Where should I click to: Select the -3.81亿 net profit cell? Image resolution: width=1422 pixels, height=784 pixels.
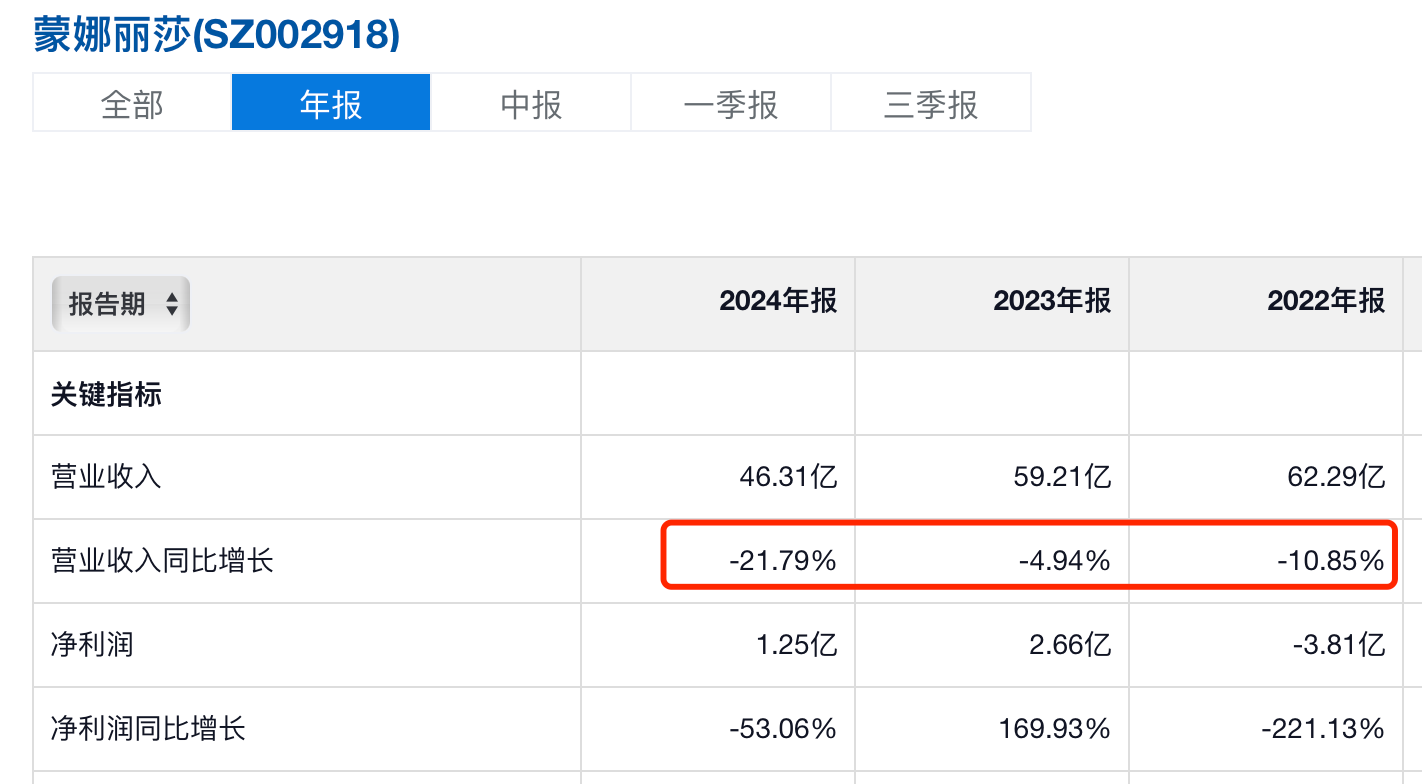[x=1340, y=645]
